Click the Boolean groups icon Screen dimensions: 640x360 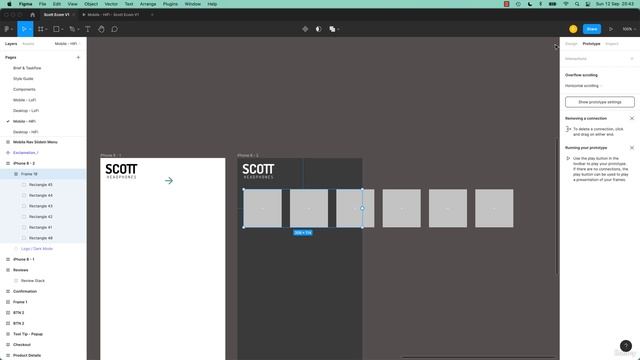coord(332,29)
